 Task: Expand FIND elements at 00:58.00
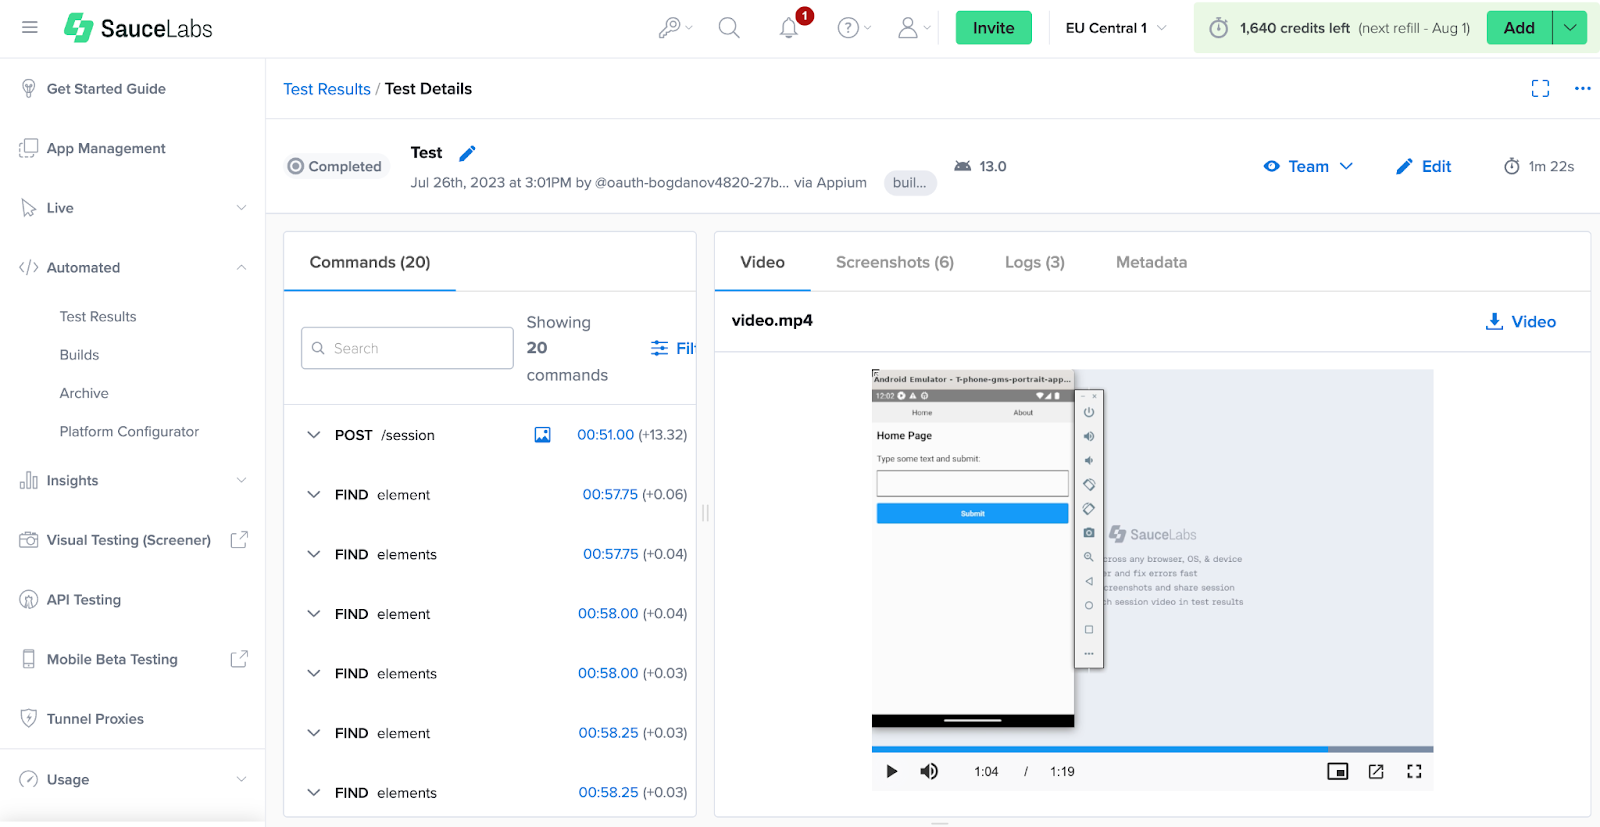coord(314,673)
